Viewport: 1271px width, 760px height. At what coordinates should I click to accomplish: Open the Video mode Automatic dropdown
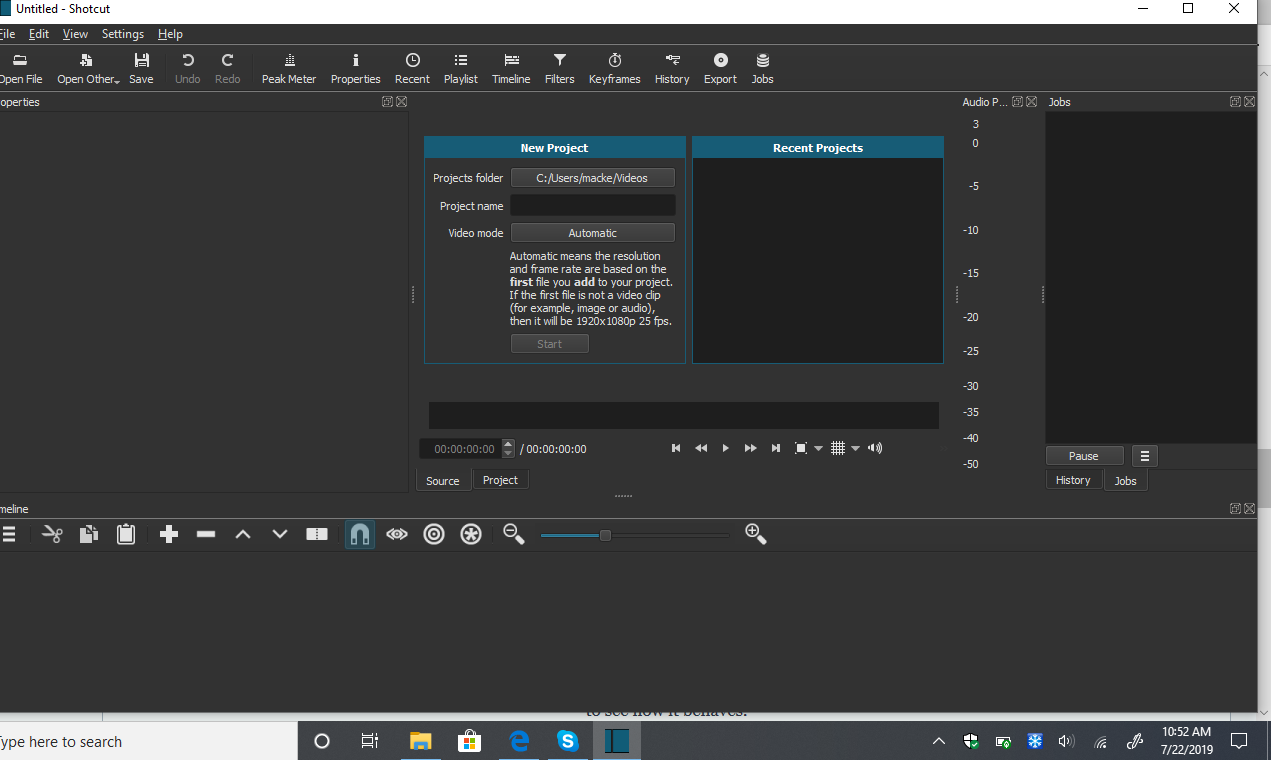[x=592, y=233]
